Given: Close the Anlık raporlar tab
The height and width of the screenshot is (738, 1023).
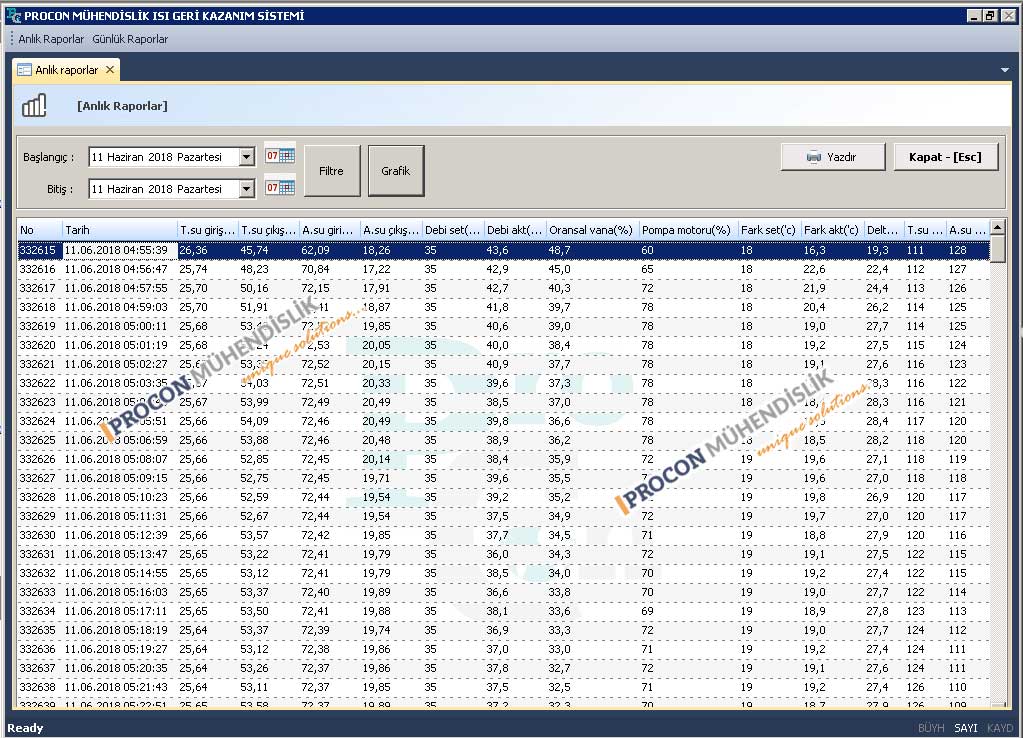Looking at the screenshot, I should point(110,69).
